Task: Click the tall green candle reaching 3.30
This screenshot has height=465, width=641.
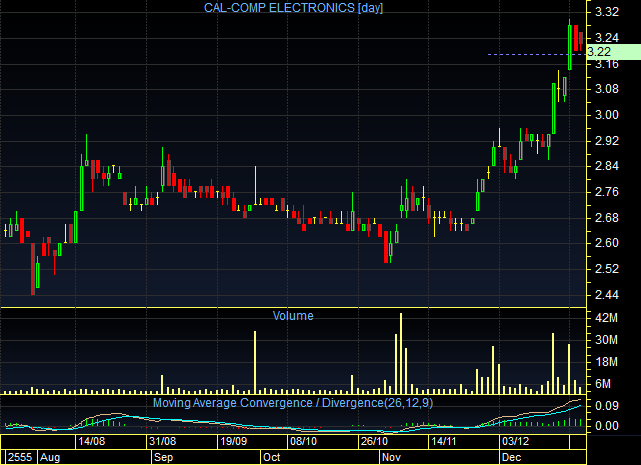Action: [569, 45]
